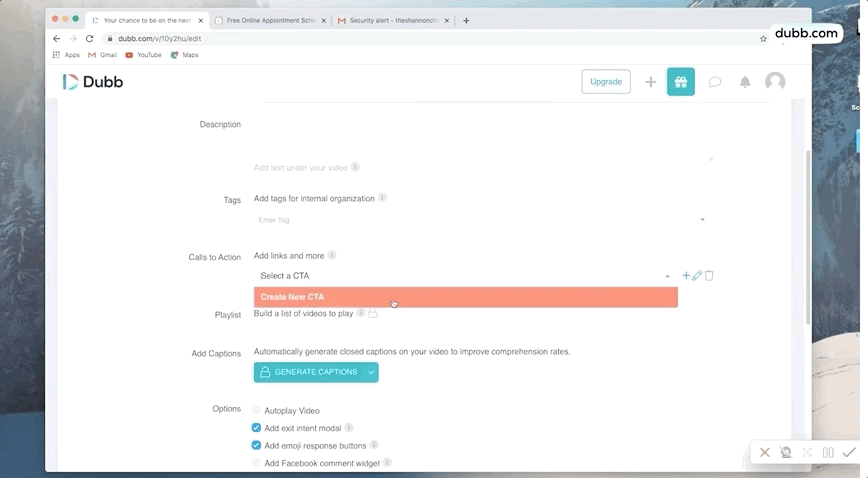Click the info icon next to Add Facebook comment widget

pos(388,462)
